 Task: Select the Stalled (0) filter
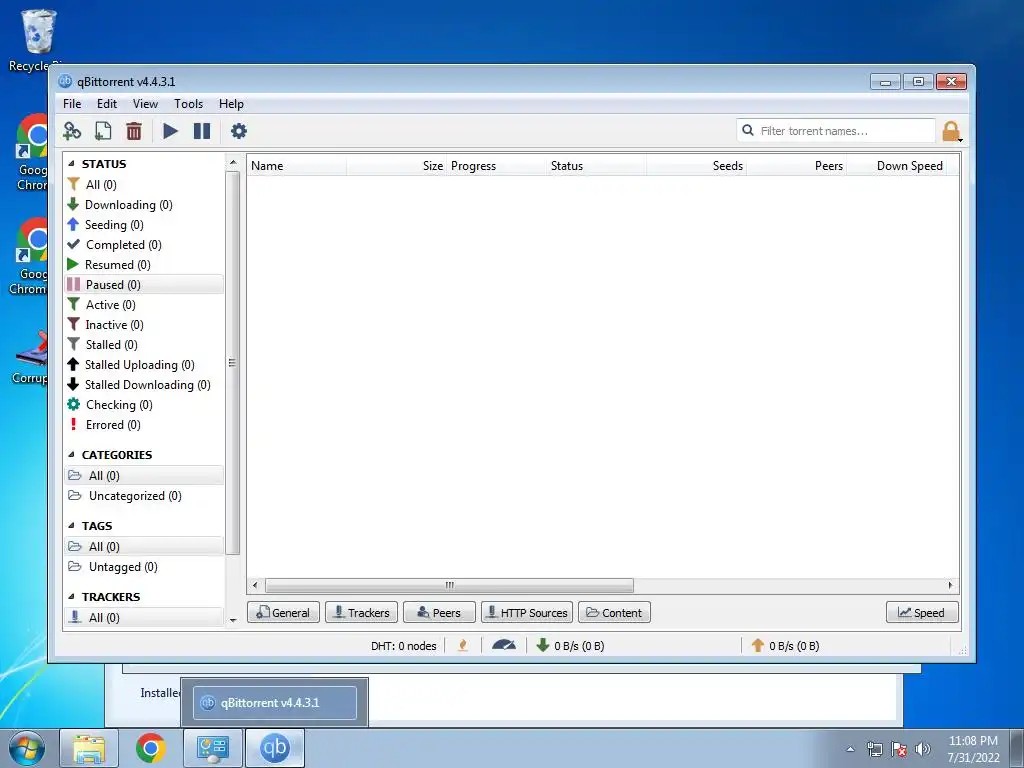pyautogui.click(x=144, y=345)
